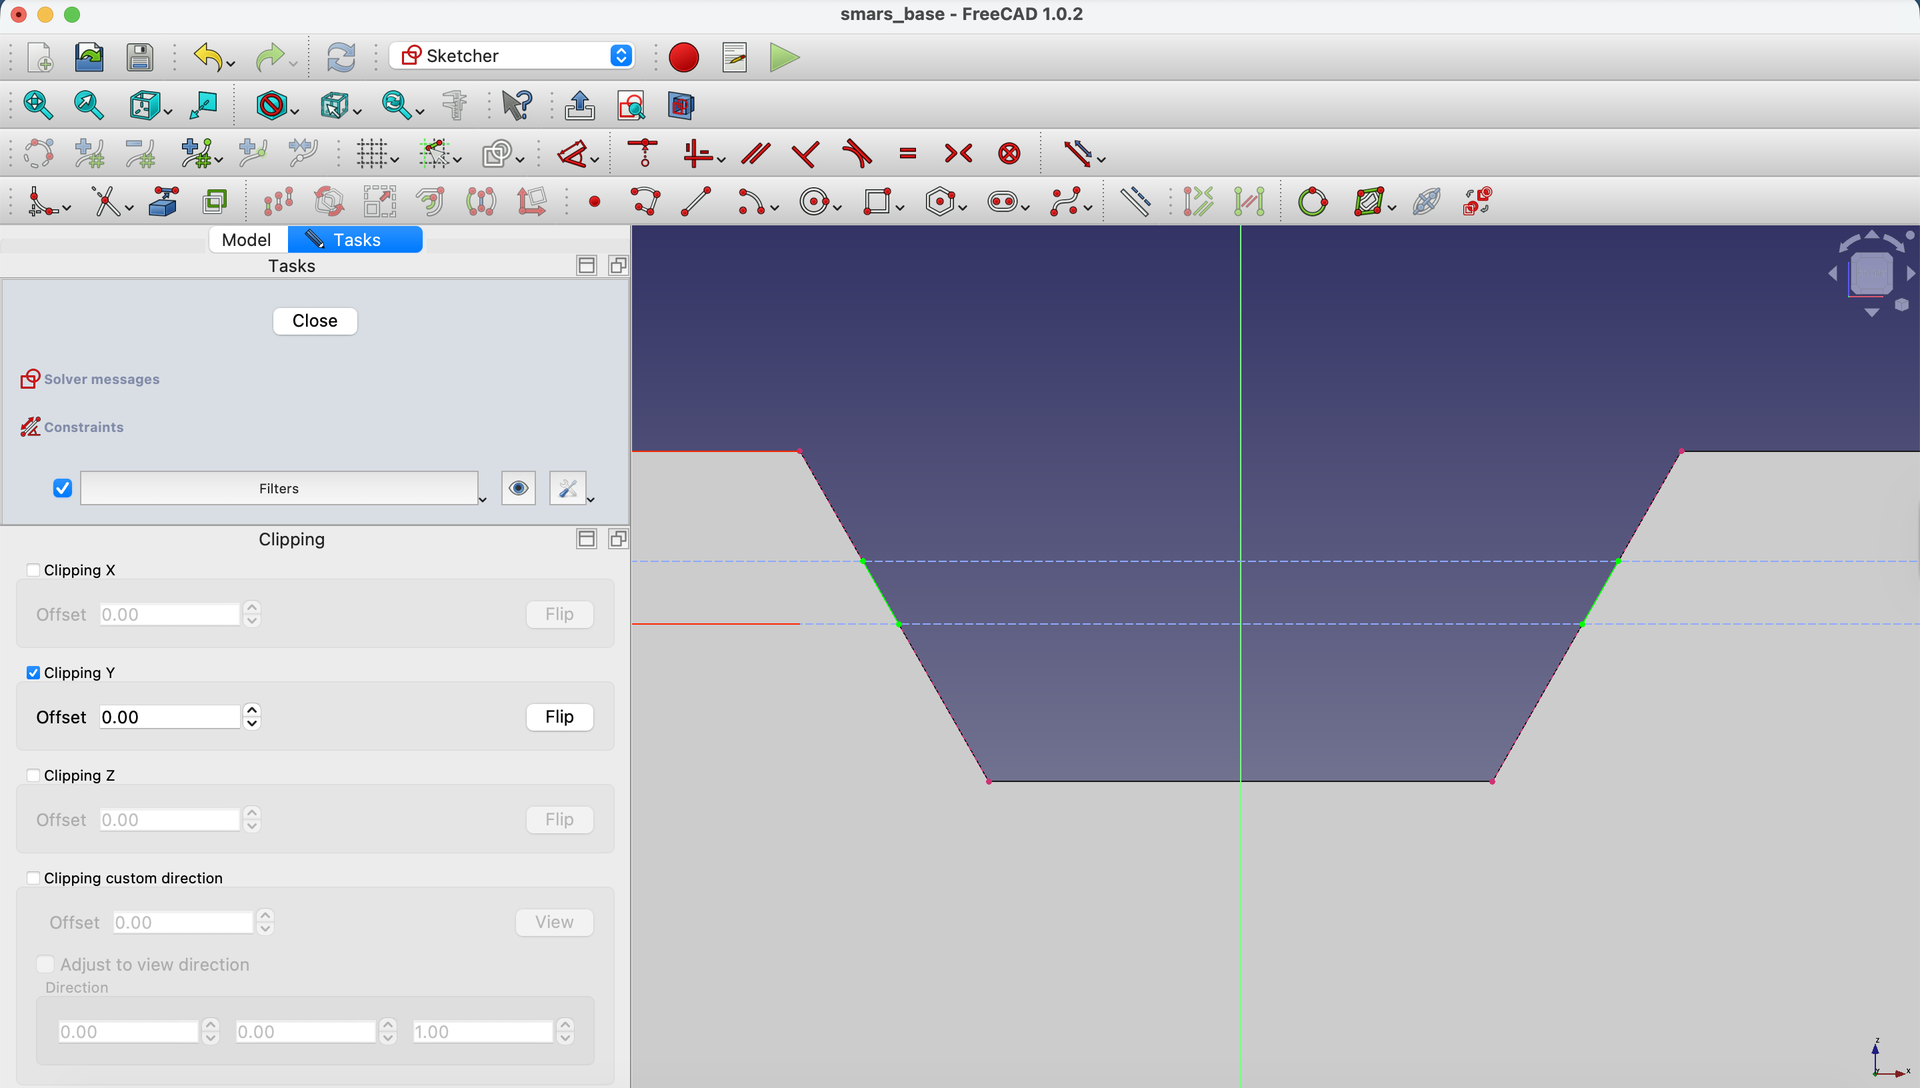Enable Clipping custom direction checkbox
The width and height of the screenshot is (1920, 1088).
point(33,878)
